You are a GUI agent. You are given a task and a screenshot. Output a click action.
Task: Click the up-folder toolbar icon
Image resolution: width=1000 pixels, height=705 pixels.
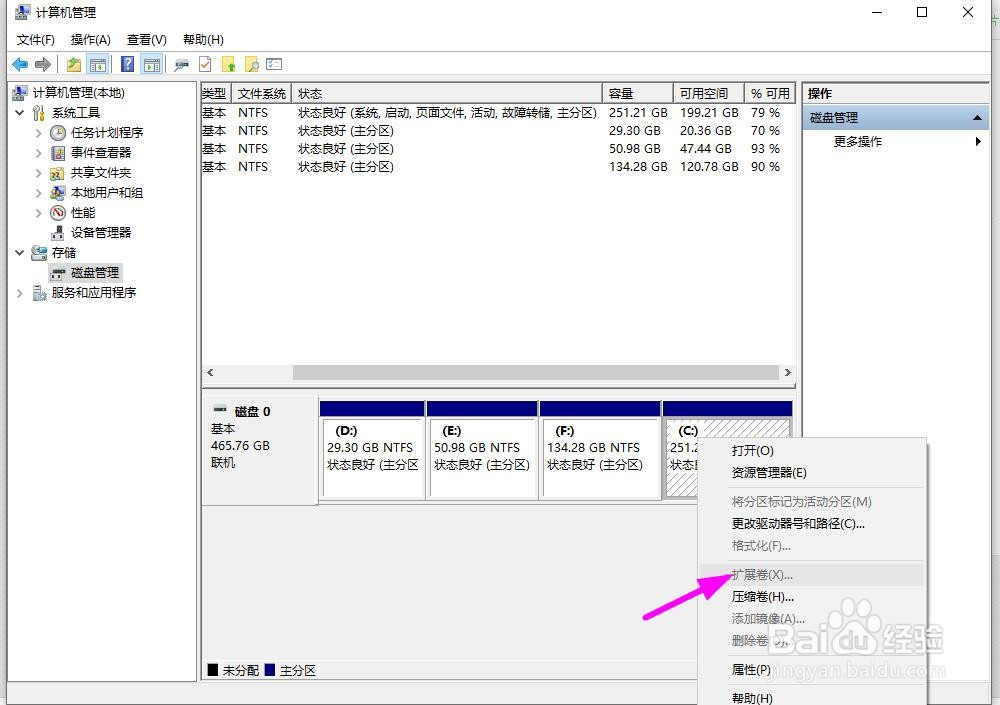(x=73, y=63)
